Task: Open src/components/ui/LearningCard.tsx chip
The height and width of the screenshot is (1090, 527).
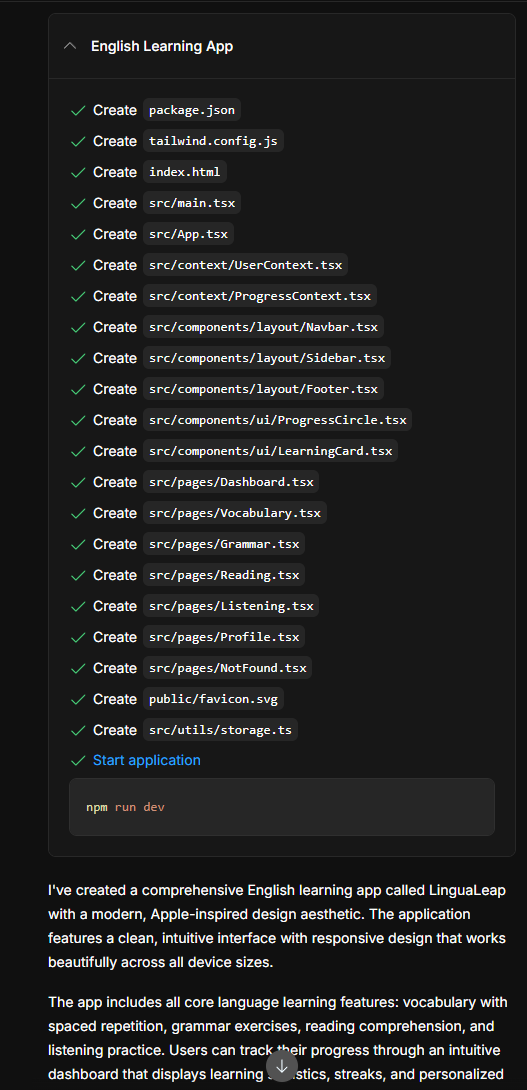Action: (270, 451)
